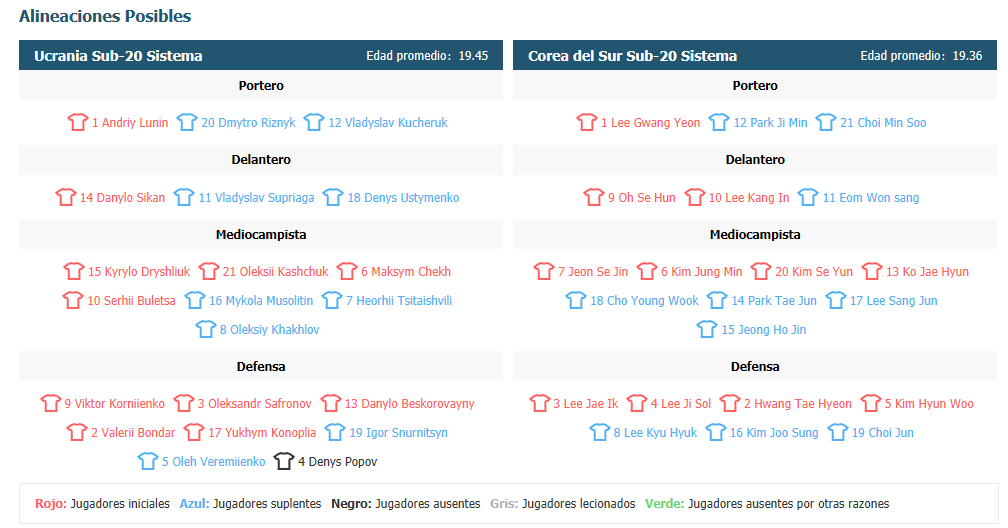This screenshot has width=1008, height=528.
Task: Click the blue shirt icon beside Vladyslav Supriaga
Action: (184, 197)
